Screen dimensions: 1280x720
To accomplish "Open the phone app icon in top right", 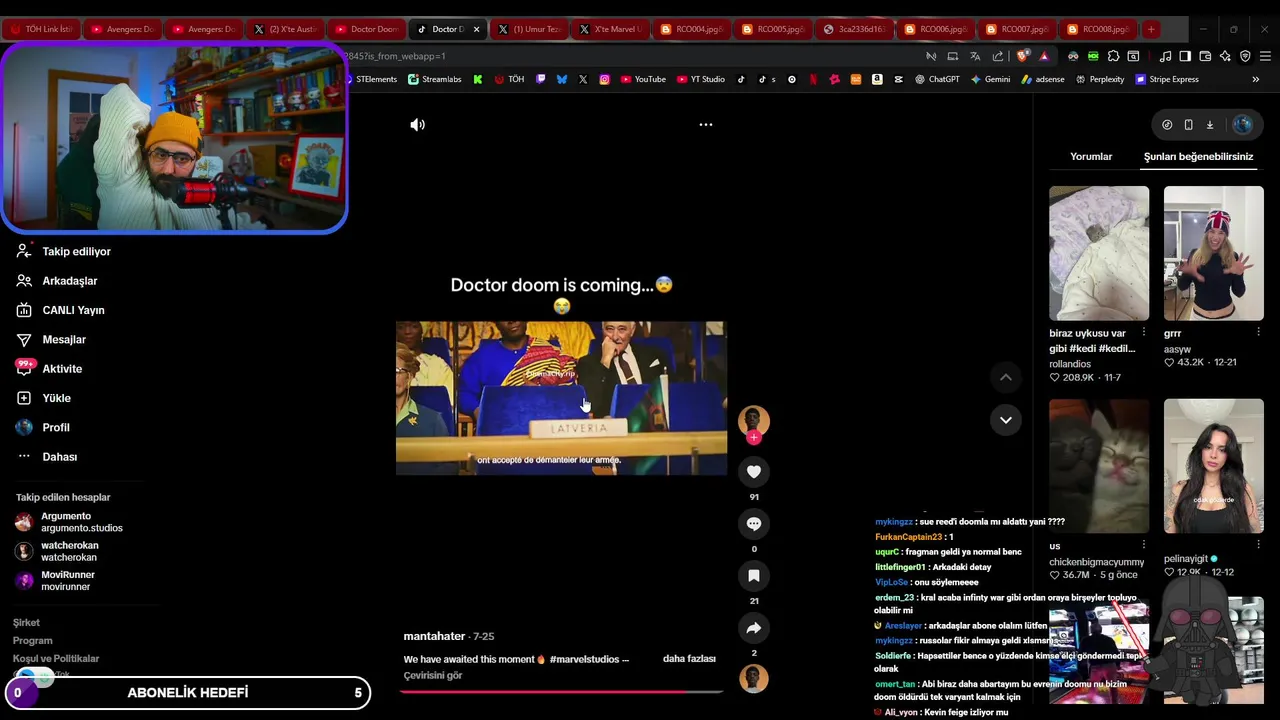I will pos(1188,125).
